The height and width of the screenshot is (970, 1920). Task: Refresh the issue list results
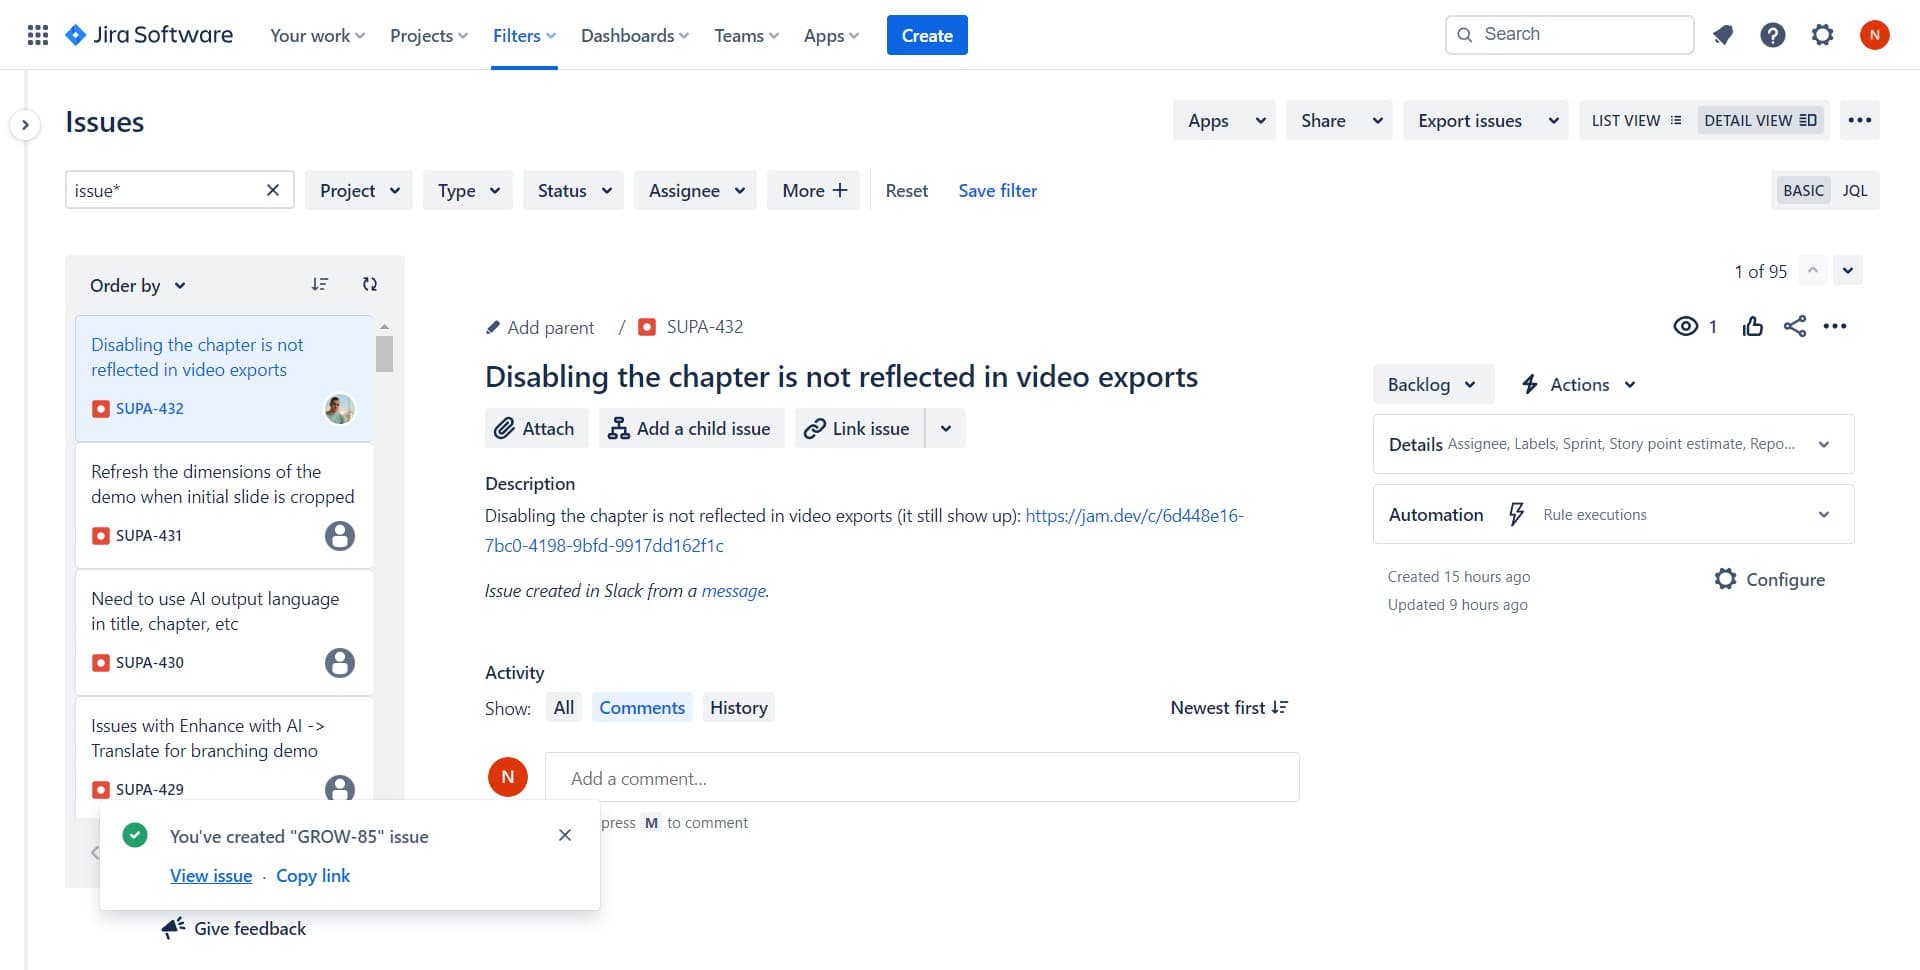[x=369, y=285]
